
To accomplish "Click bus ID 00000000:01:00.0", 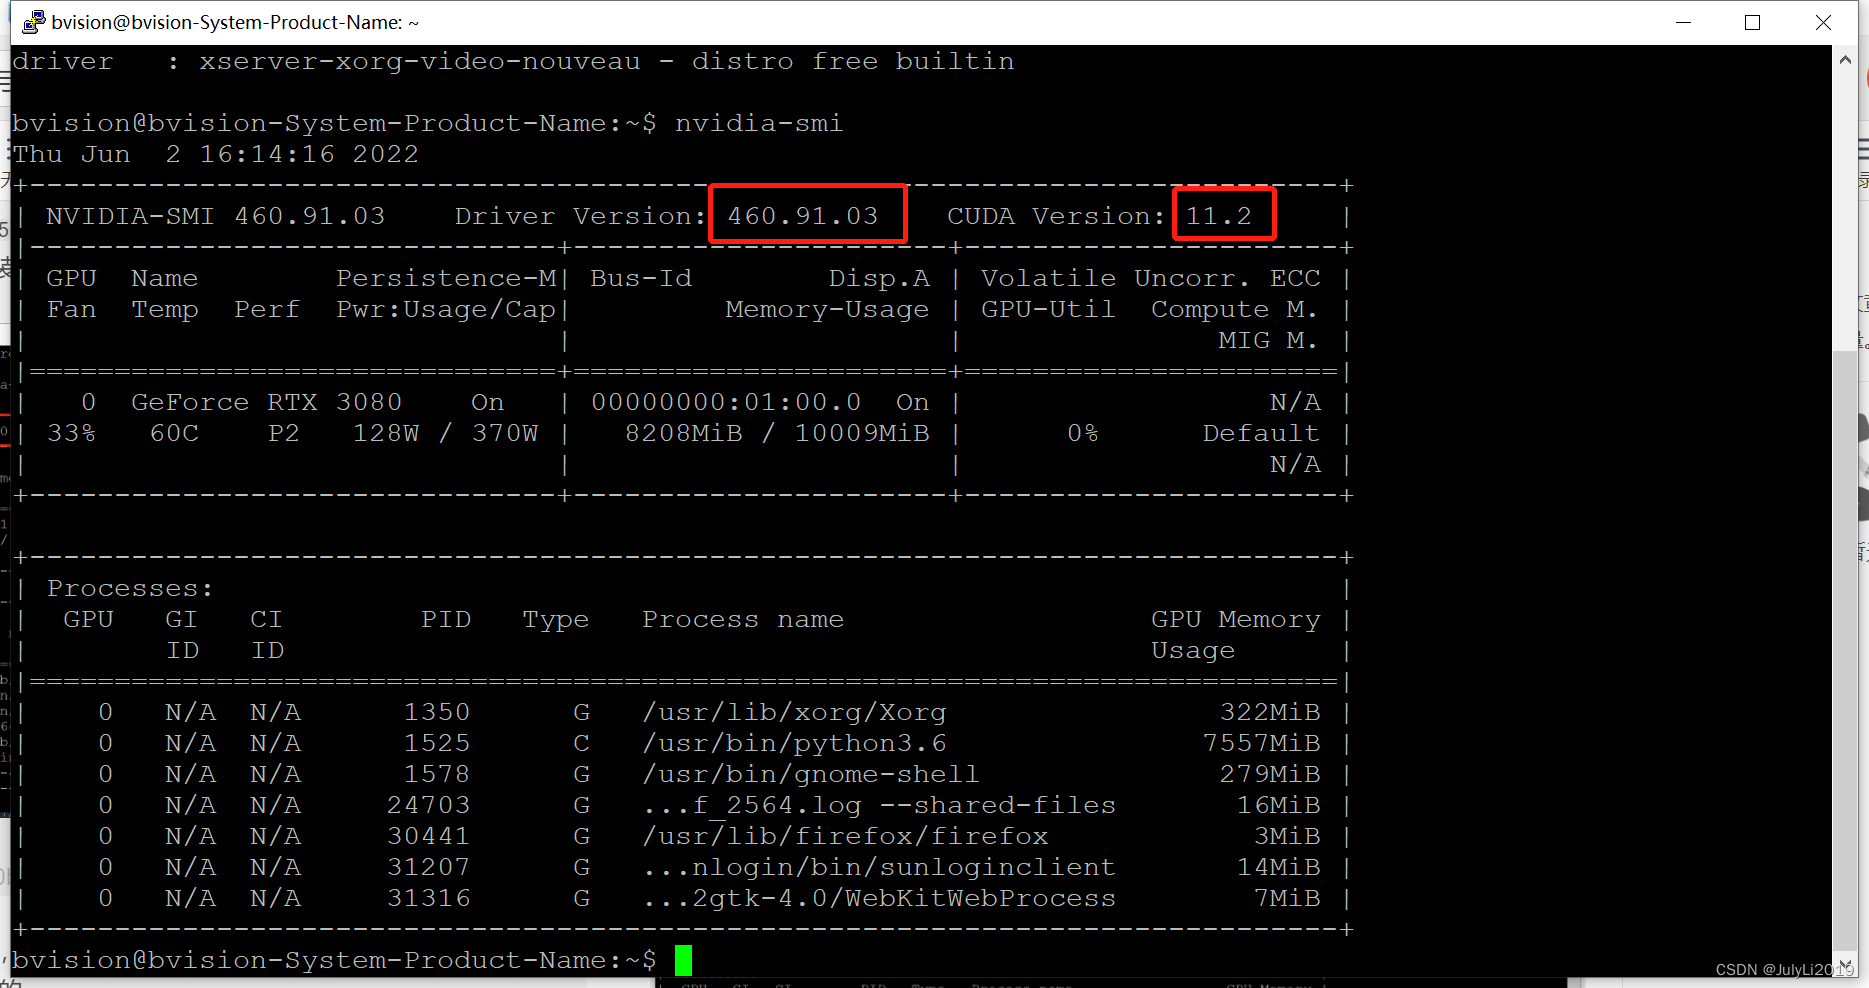I will coord(726,402).
